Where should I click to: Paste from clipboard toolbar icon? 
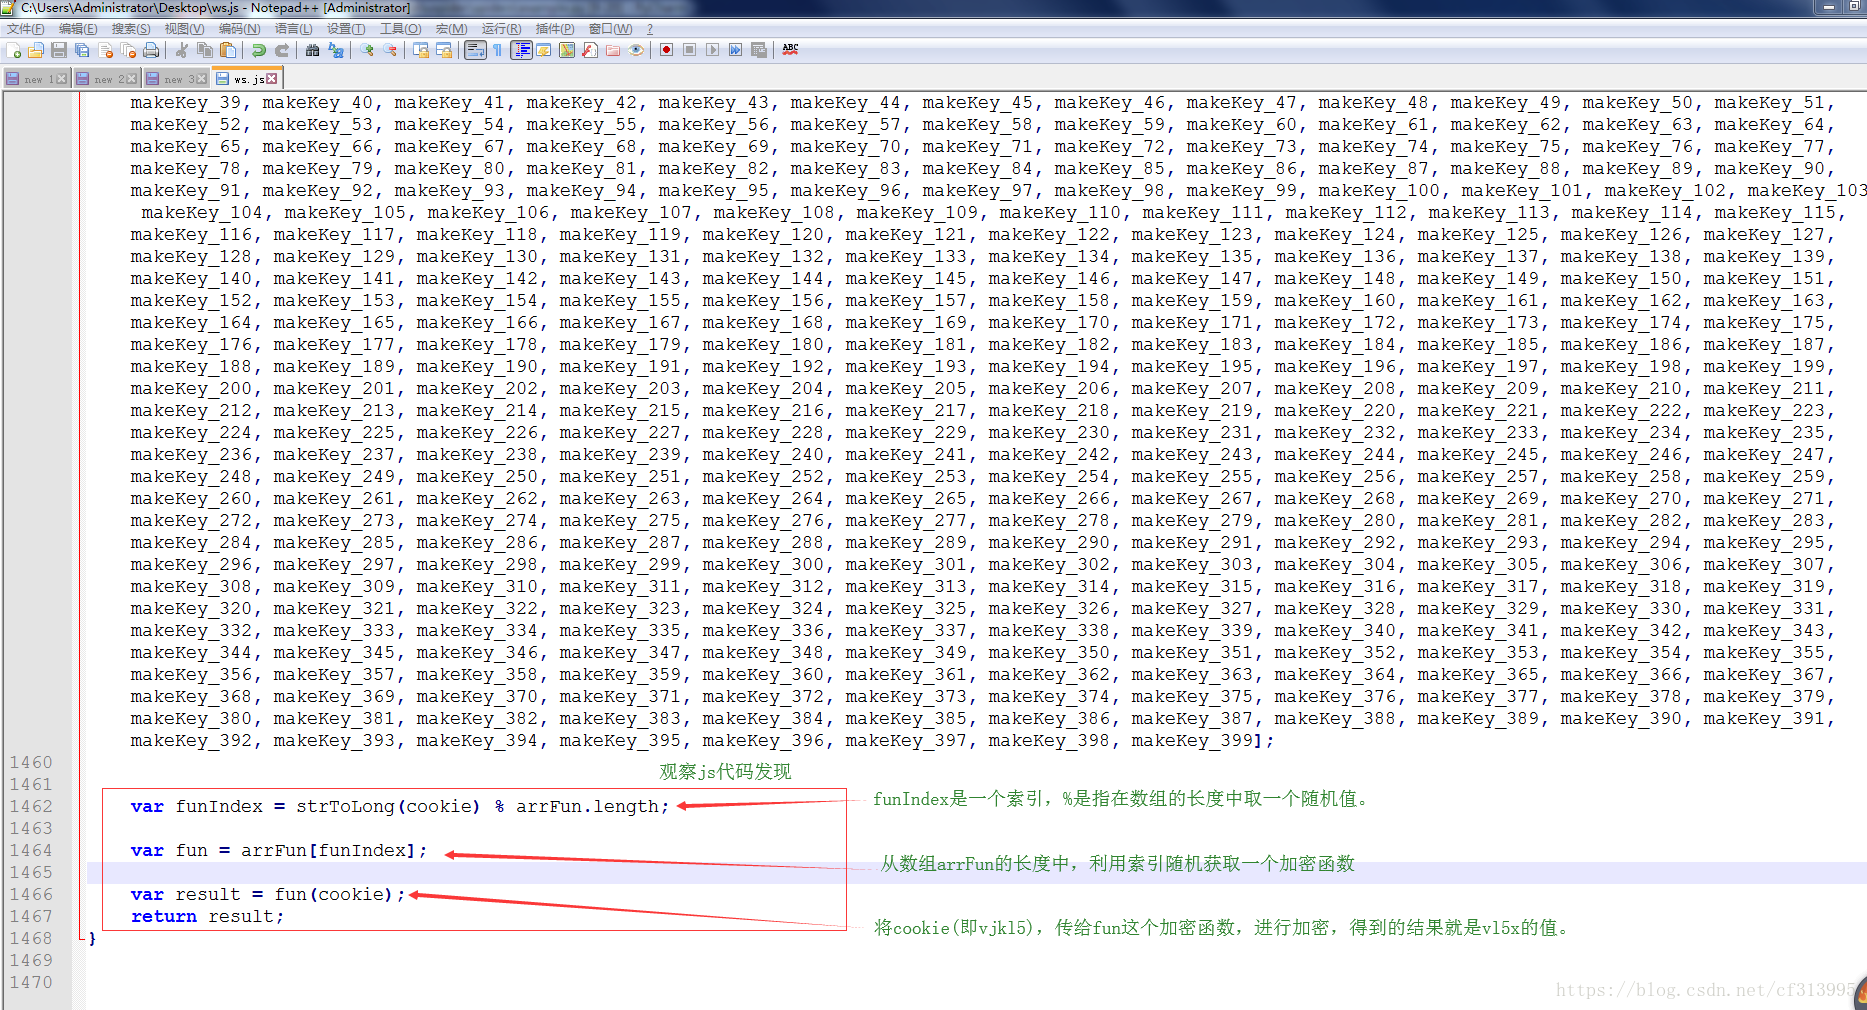[x=228, y=50]
